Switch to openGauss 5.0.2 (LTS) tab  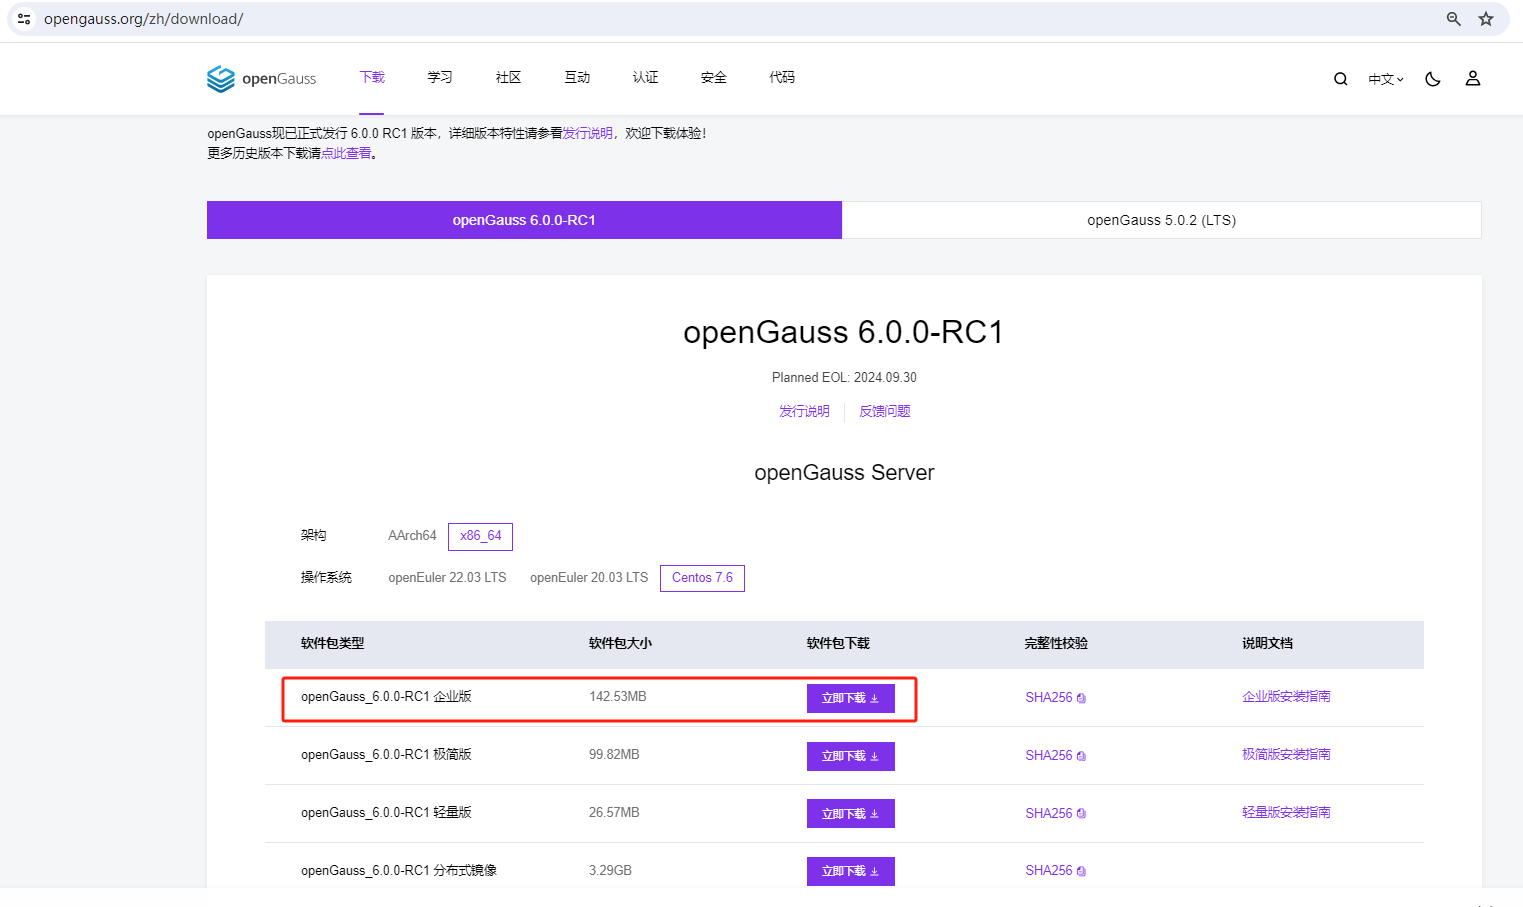pos(1161,220)
